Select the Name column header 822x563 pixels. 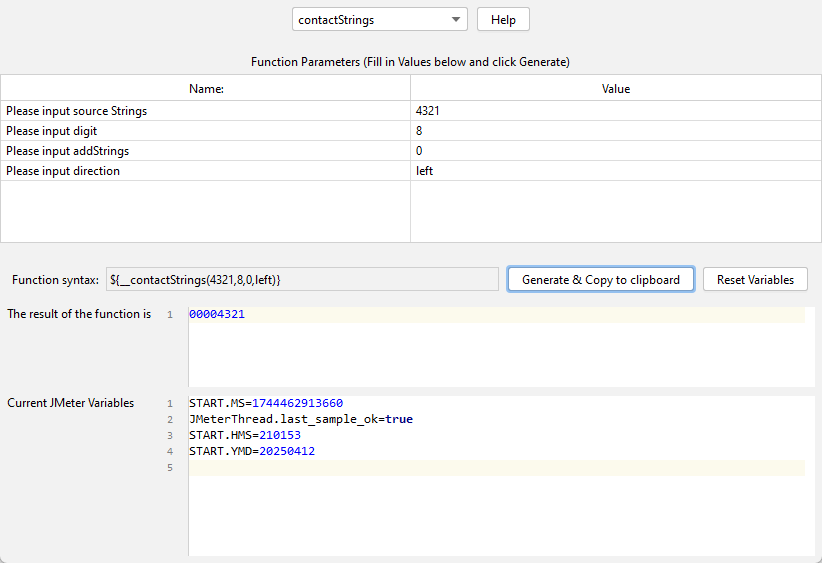[x=206, y=89]
